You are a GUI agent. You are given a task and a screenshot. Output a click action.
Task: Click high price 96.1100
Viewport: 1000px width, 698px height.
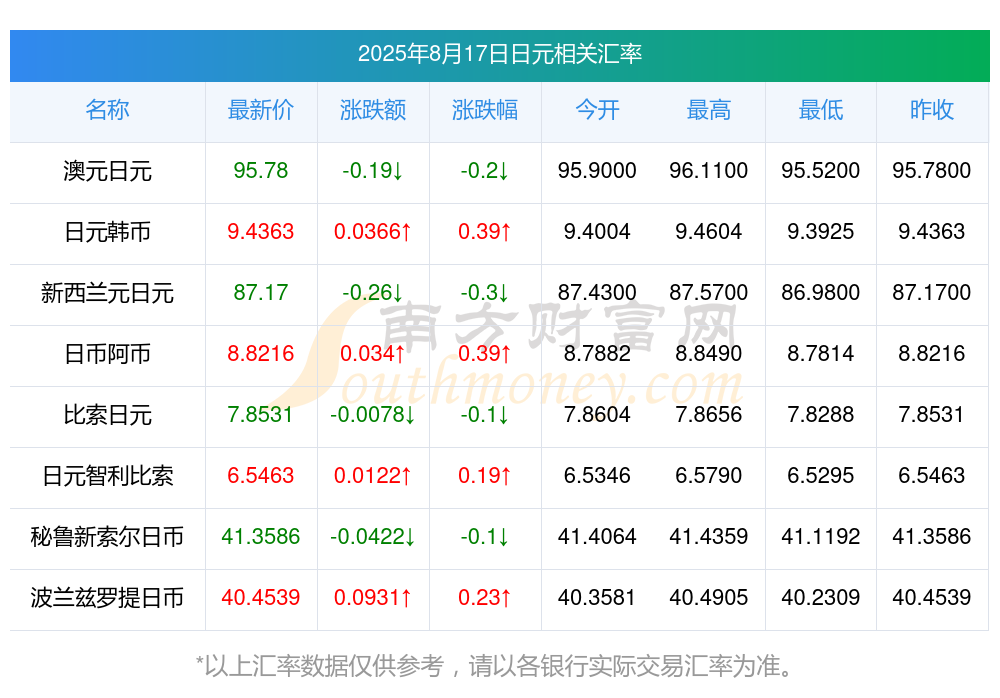point(709,171)
